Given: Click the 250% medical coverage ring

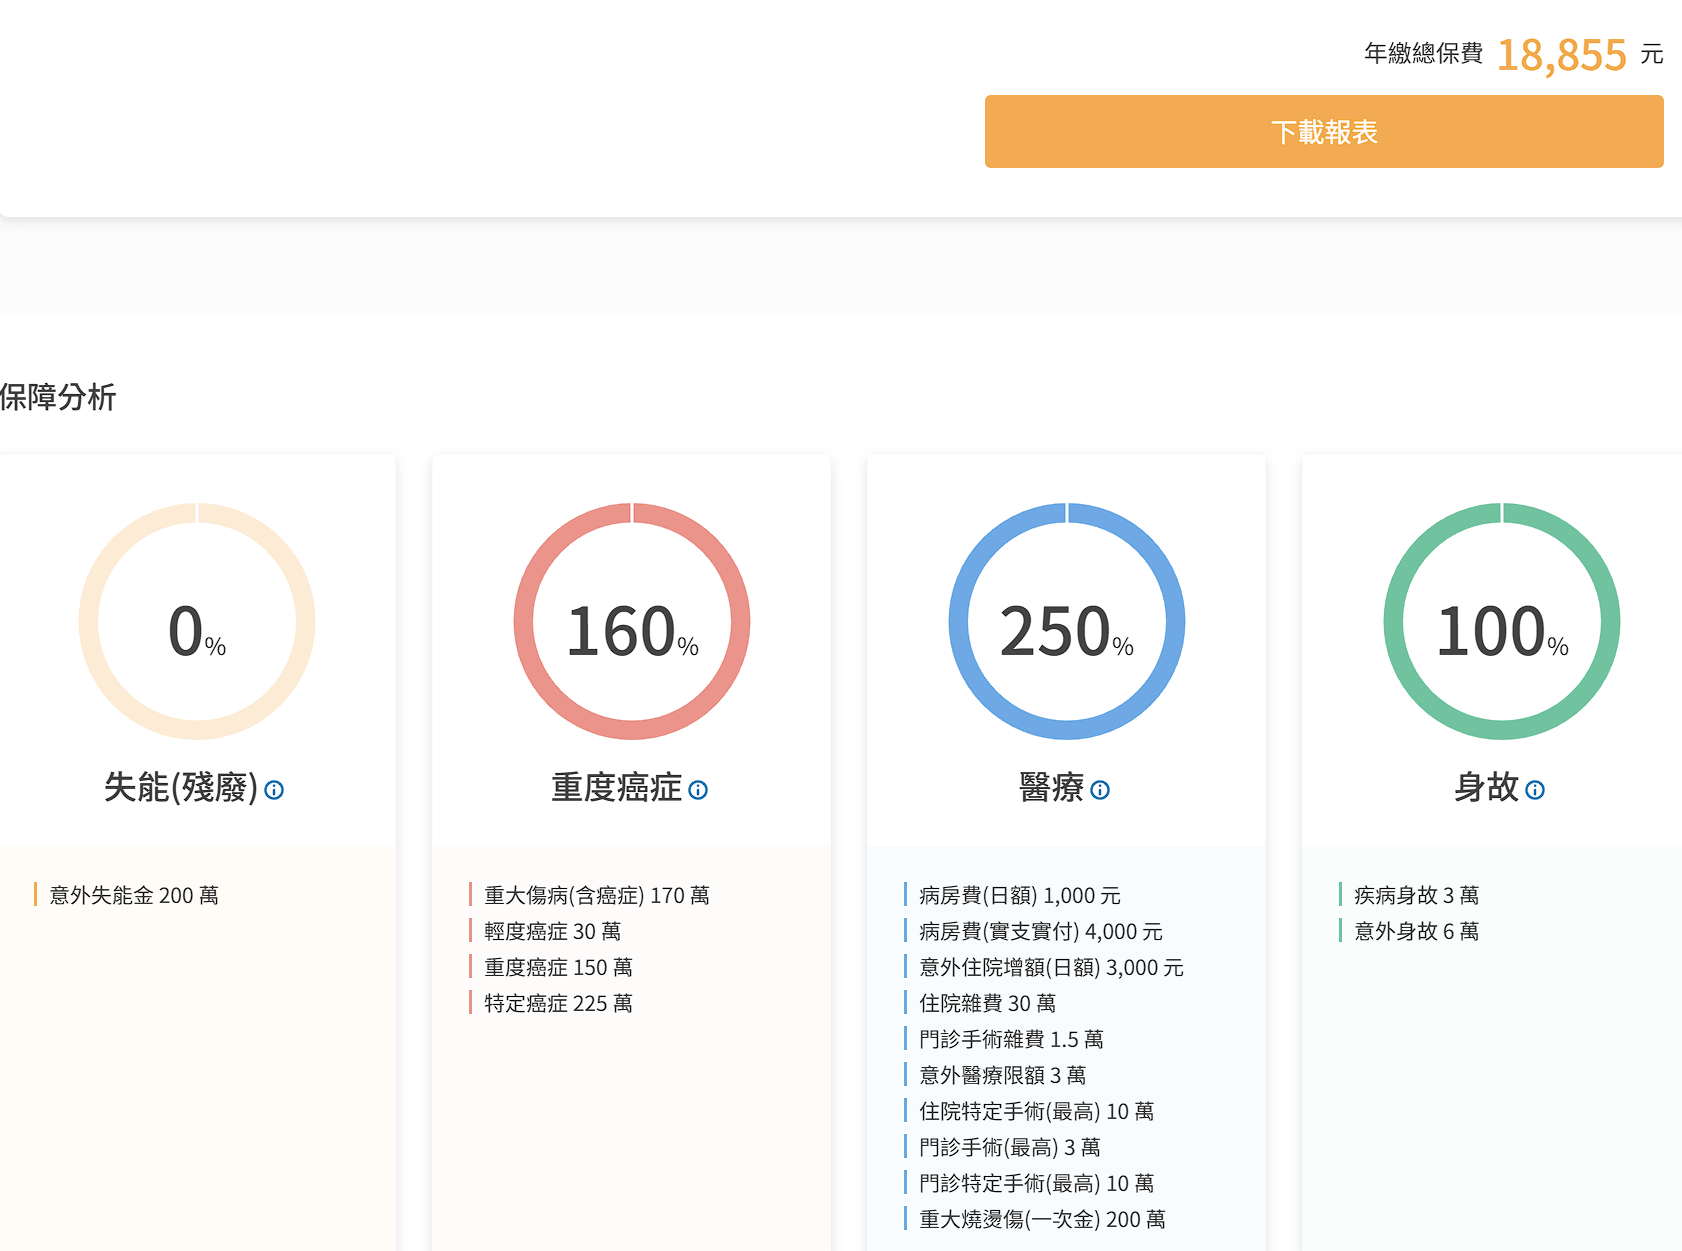Looking at the screenshot, I should click(1067, 621).
